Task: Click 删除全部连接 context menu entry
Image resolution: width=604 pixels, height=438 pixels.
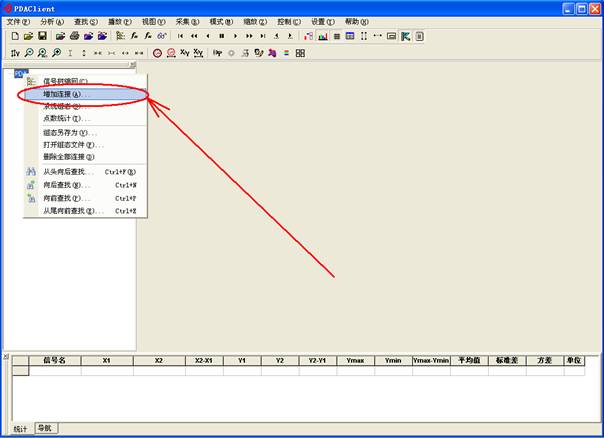Action: 69,156
